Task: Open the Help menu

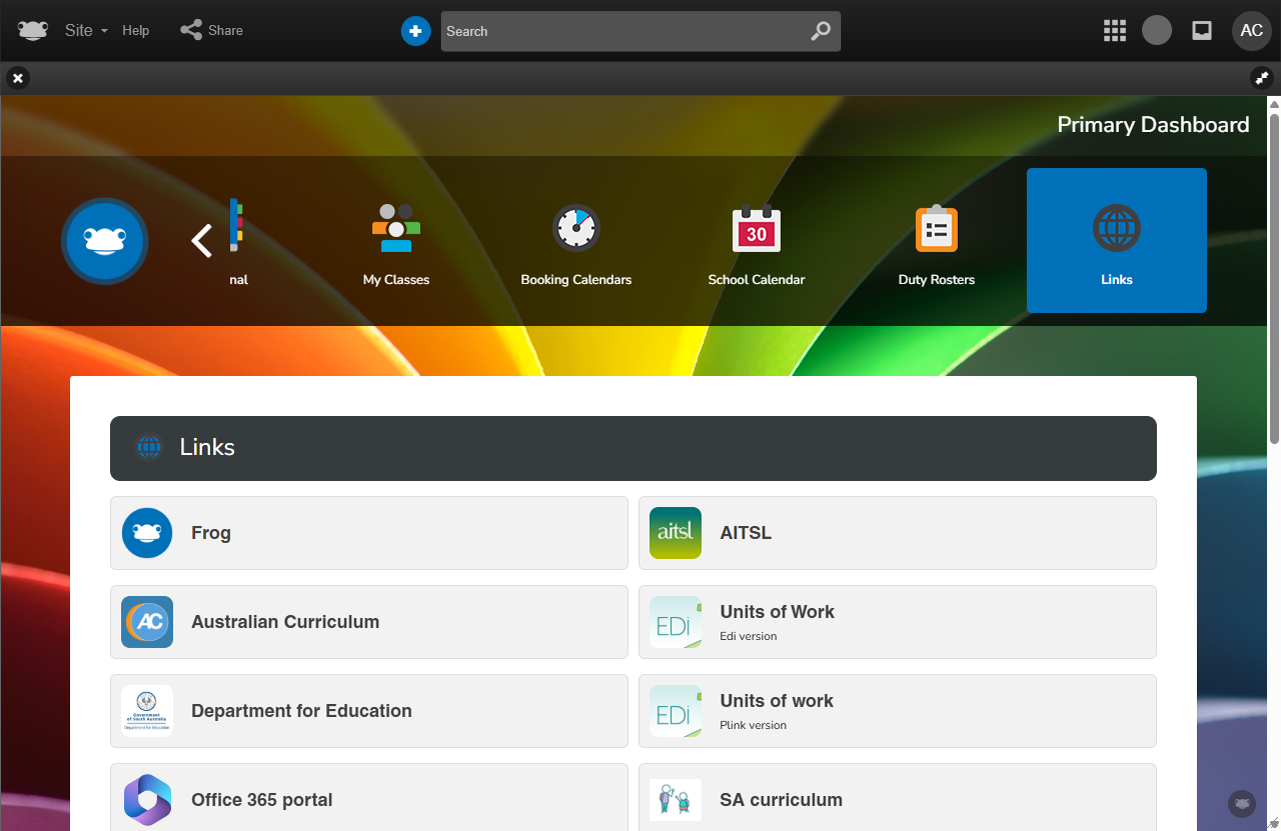Action: pos(136,31)
